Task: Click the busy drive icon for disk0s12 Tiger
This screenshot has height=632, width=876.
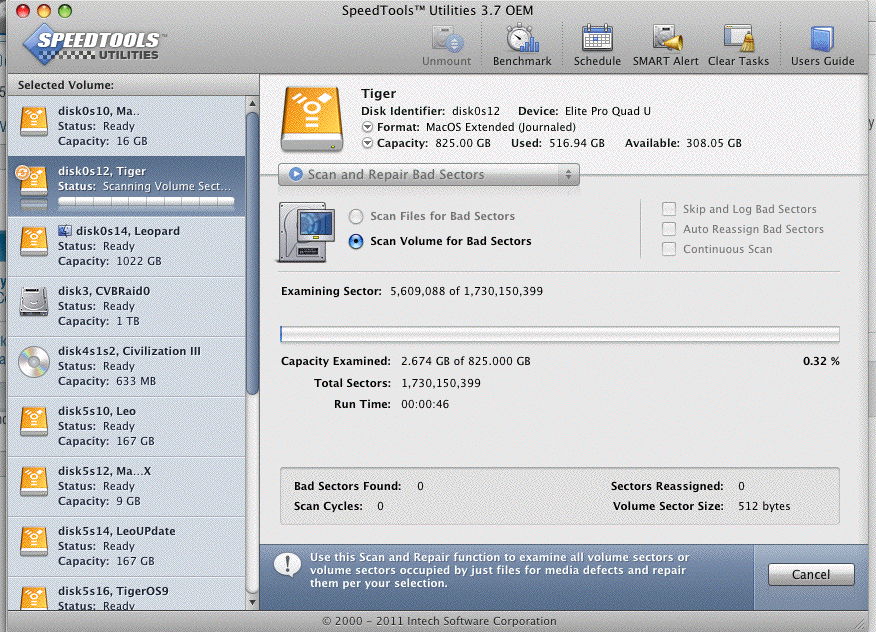Action: [31, 180]
